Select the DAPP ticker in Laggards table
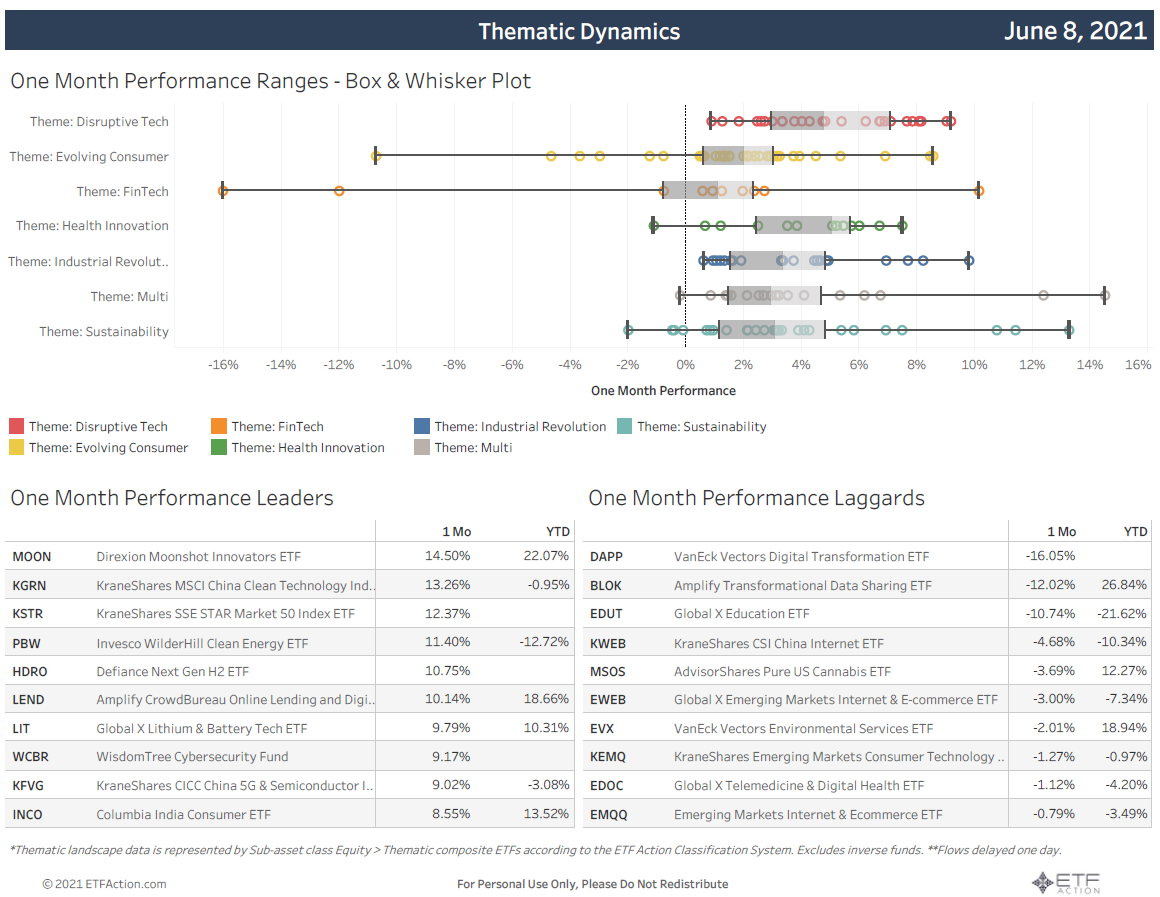Viewport: 1160px width, 897px height. 606,557
